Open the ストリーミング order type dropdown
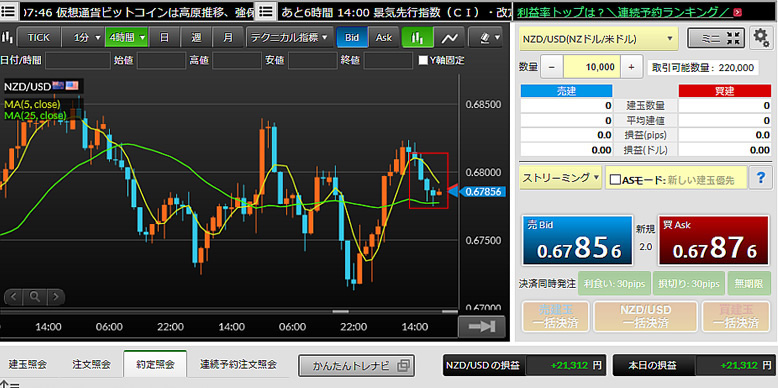778x388 pixels. 560,178
